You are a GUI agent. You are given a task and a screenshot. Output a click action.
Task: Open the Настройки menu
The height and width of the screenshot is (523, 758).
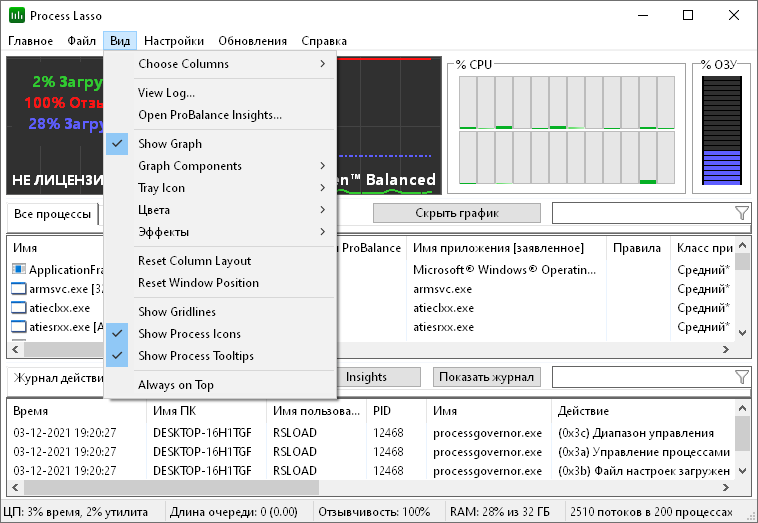(174, 41)
